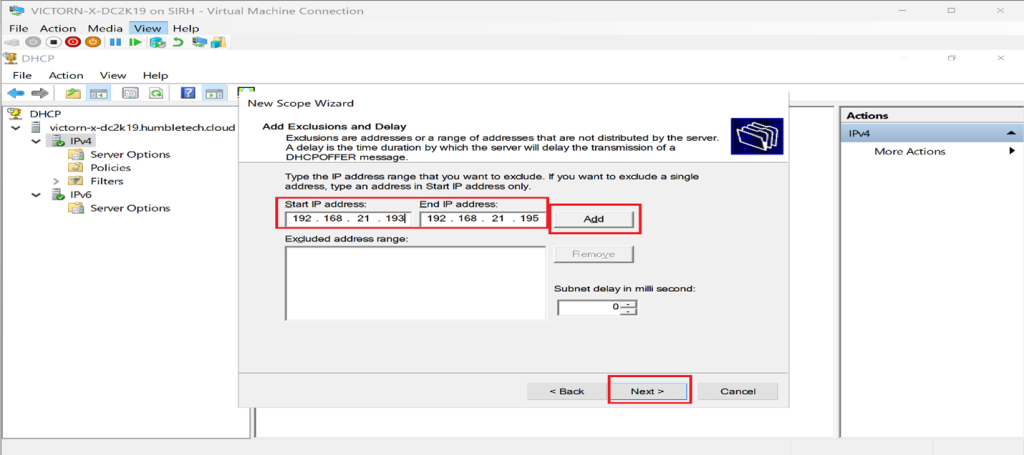The width and height of the screenshot is (1024, 455).
Task: Expand the More Actions submenu arrow
Action: pos(1012,151)
